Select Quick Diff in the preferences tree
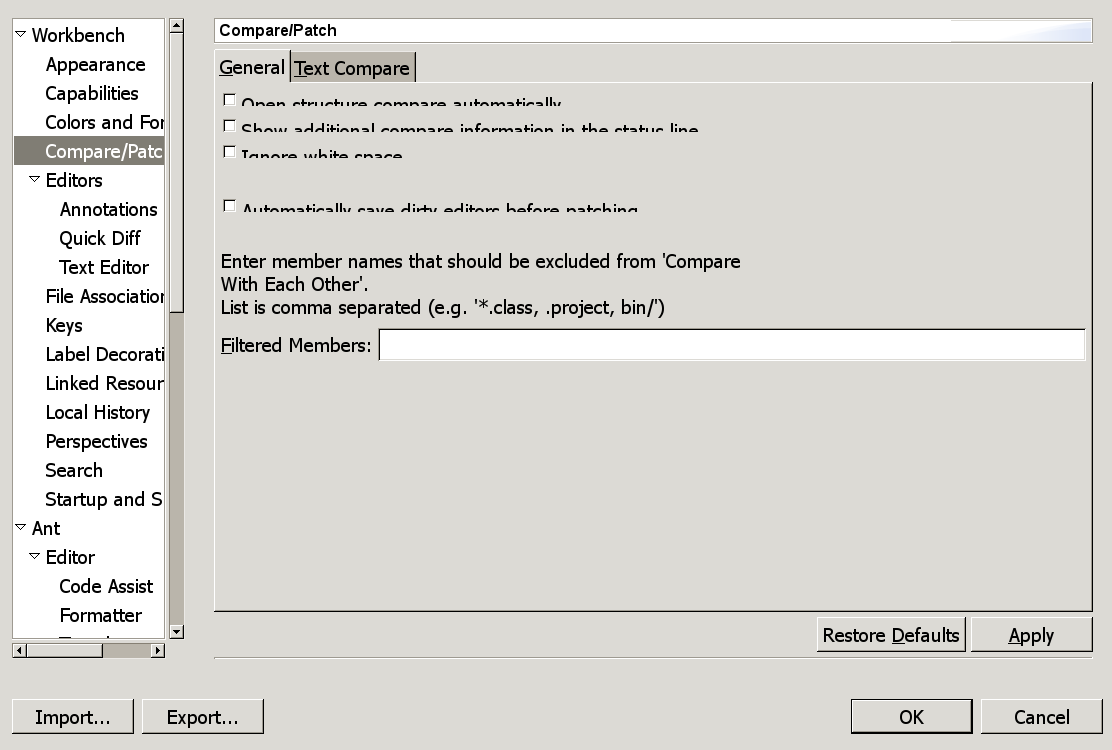 (100, 238)
